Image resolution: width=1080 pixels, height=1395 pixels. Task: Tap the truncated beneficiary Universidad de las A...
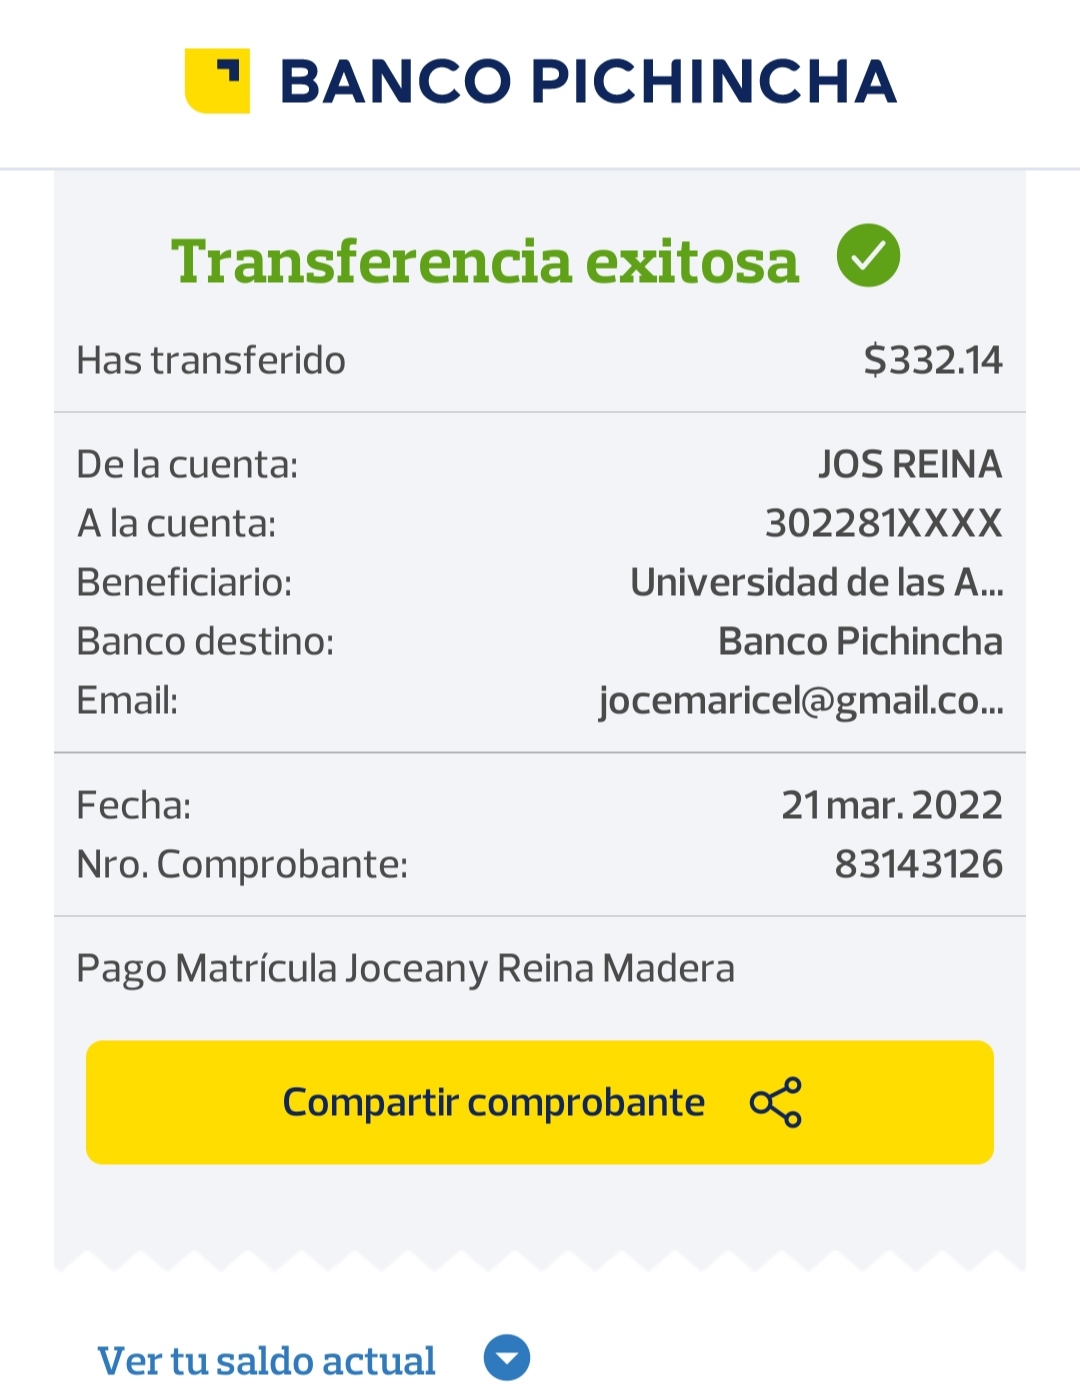(816, 582)
